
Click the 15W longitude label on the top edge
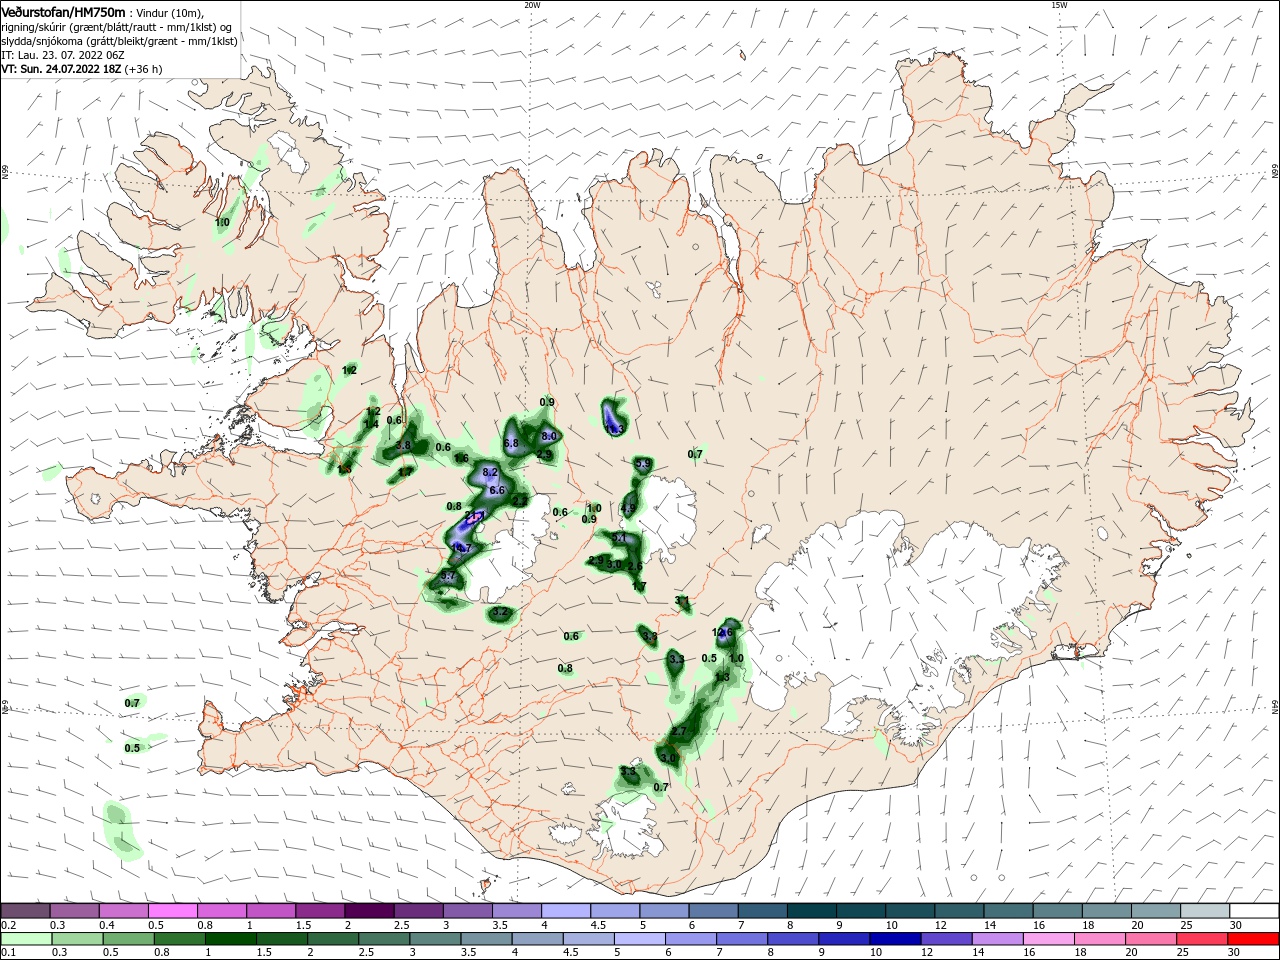(1059, 5)
